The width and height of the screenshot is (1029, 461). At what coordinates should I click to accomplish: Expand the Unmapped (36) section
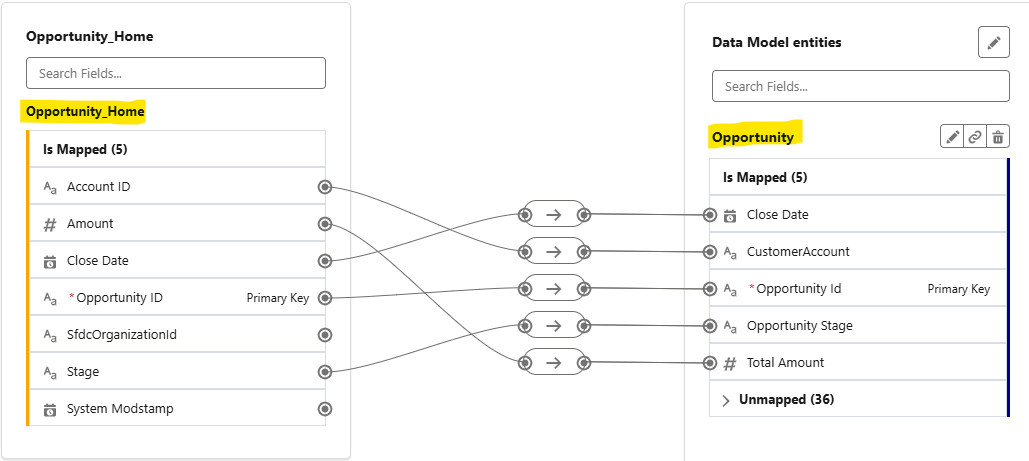(726, 400)
